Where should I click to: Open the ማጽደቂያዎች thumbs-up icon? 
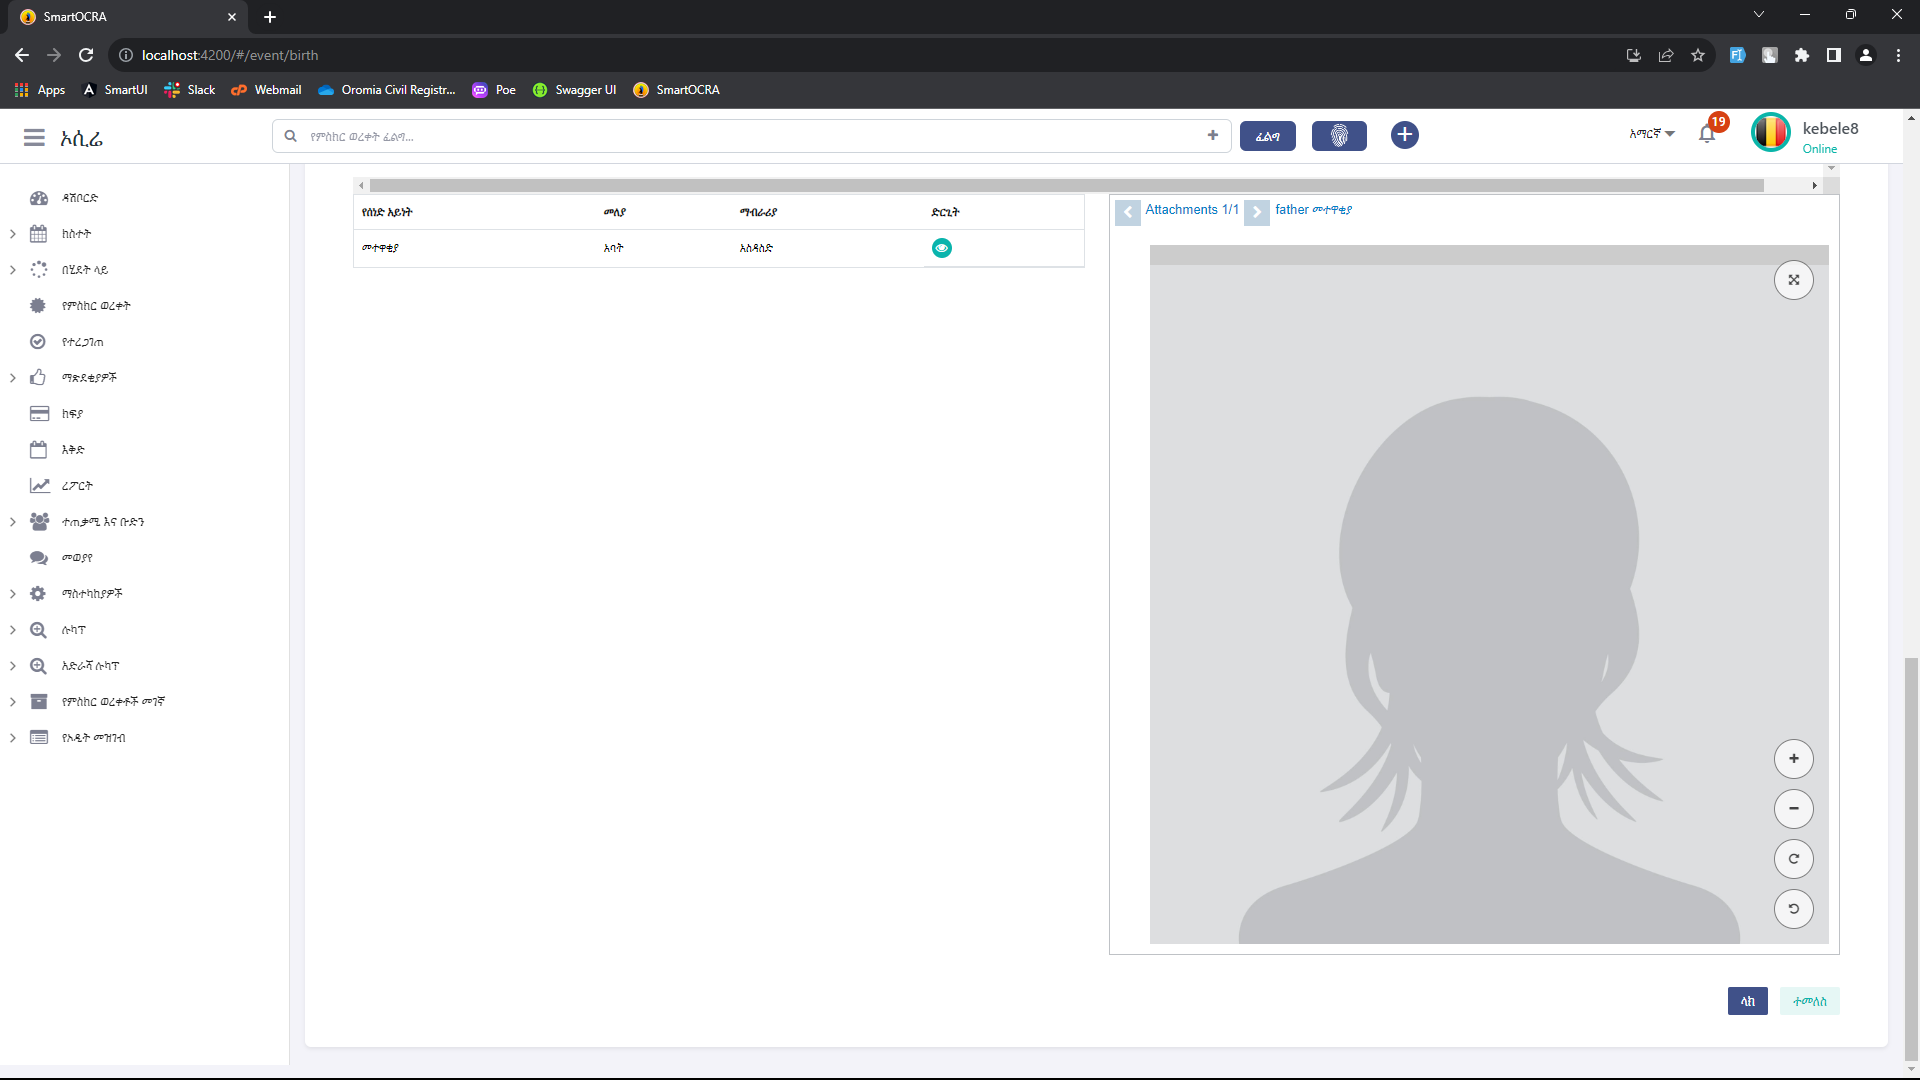tap(39, 378)
